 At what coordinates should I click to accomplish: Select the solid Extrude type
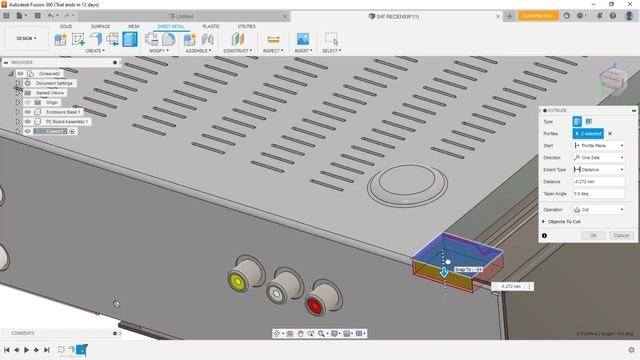coord(577,121)
